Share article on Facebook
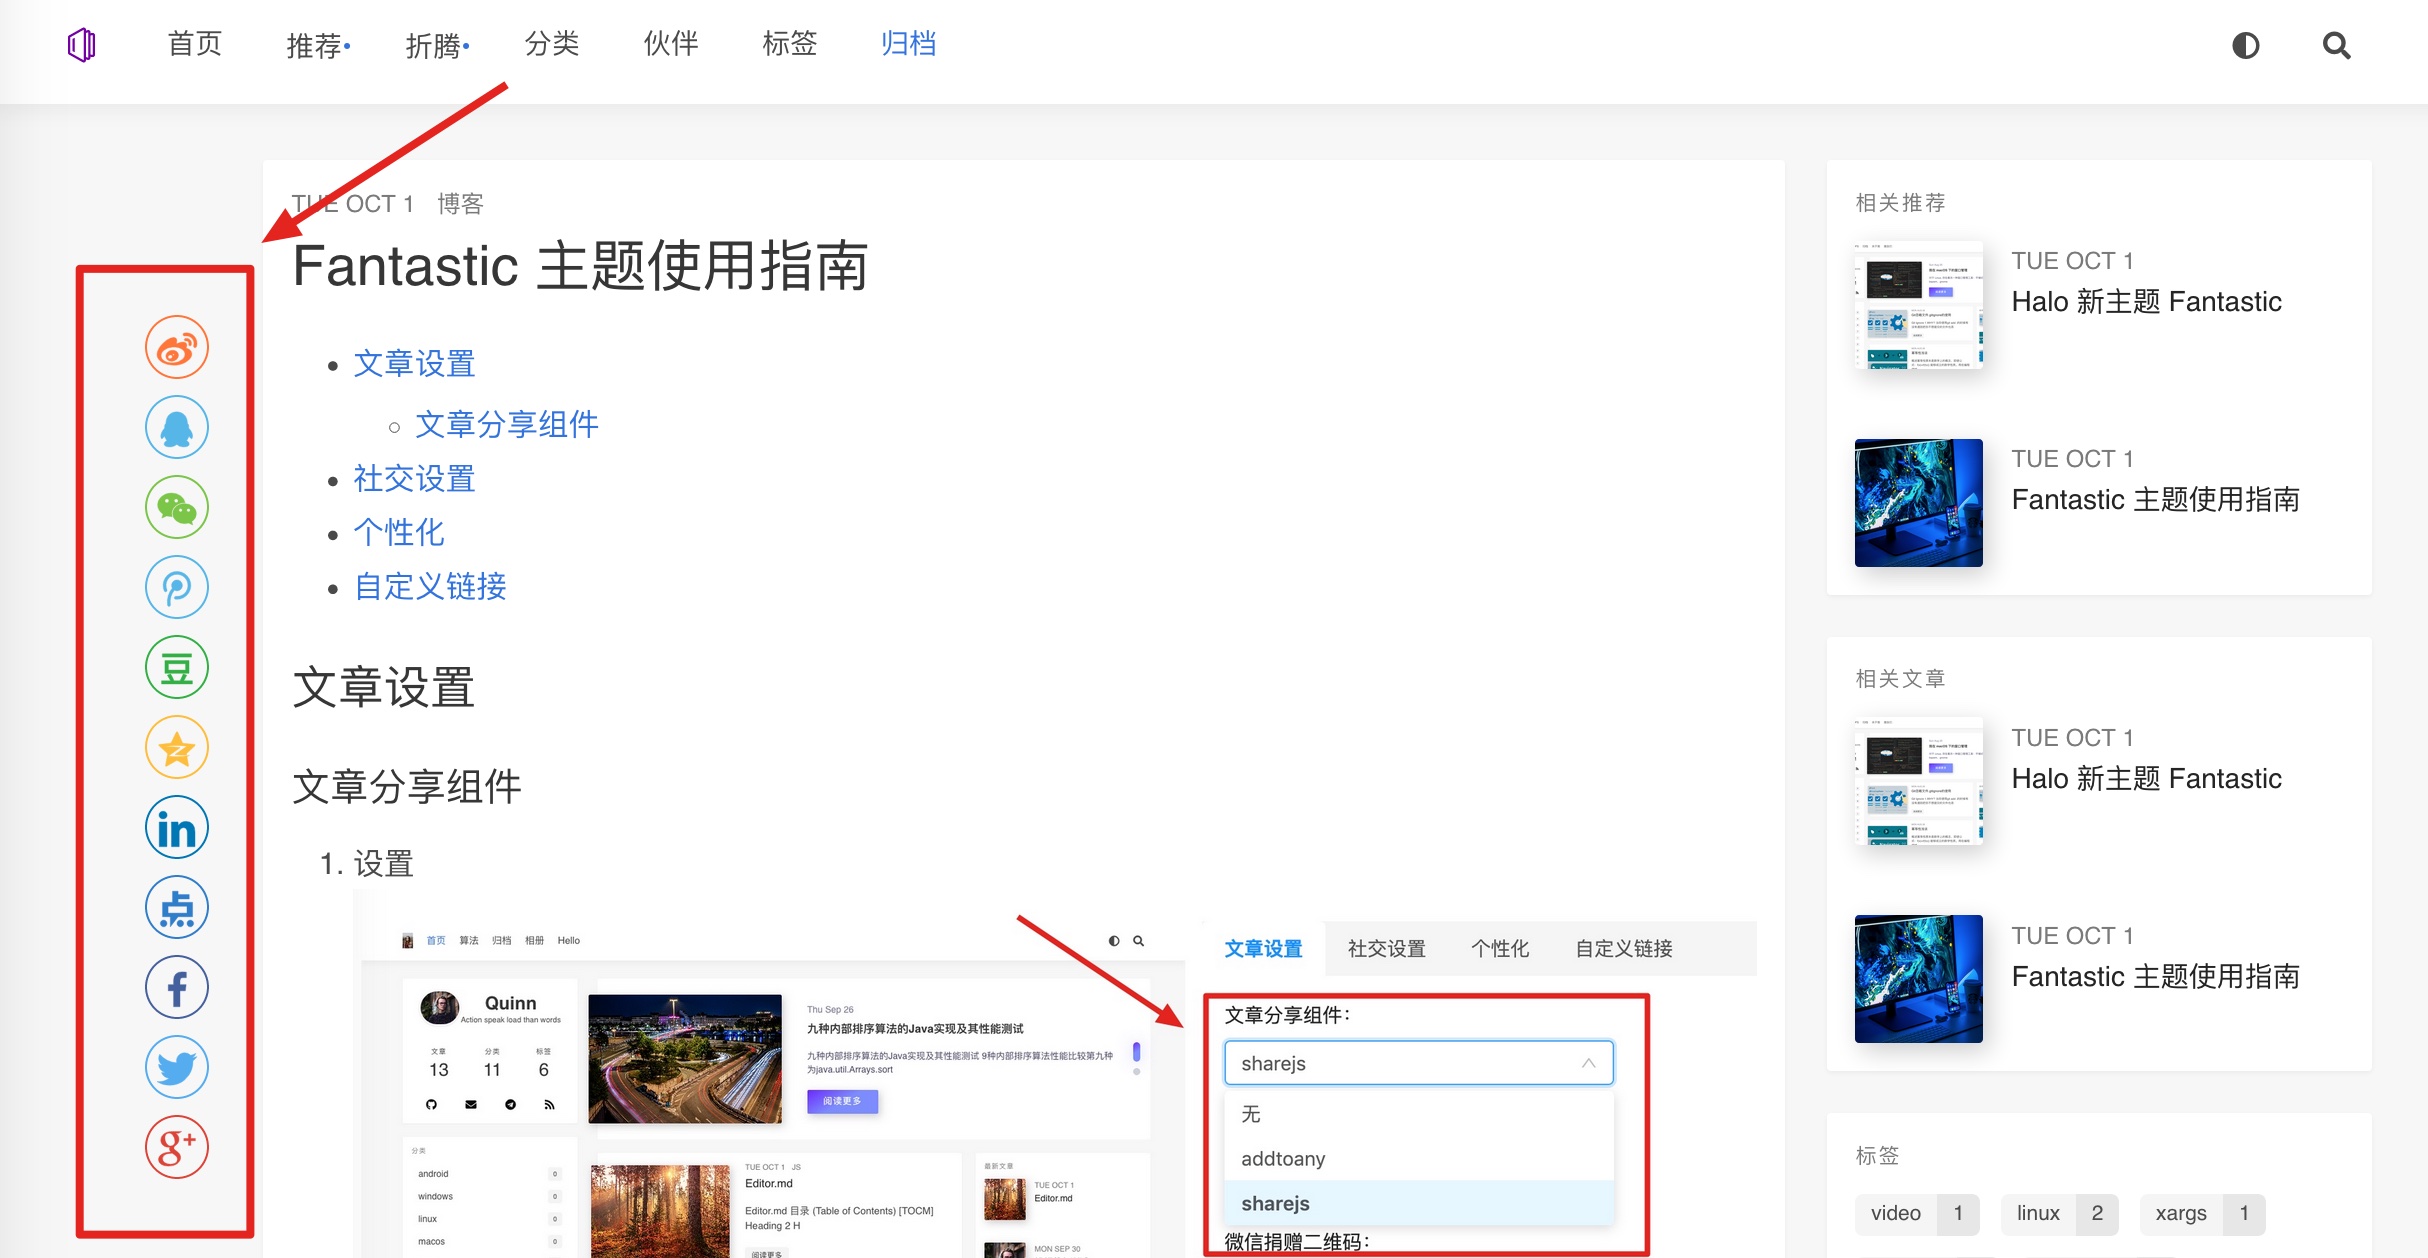The width and height of the screenshot is (2428, 1258). [177, 988]
